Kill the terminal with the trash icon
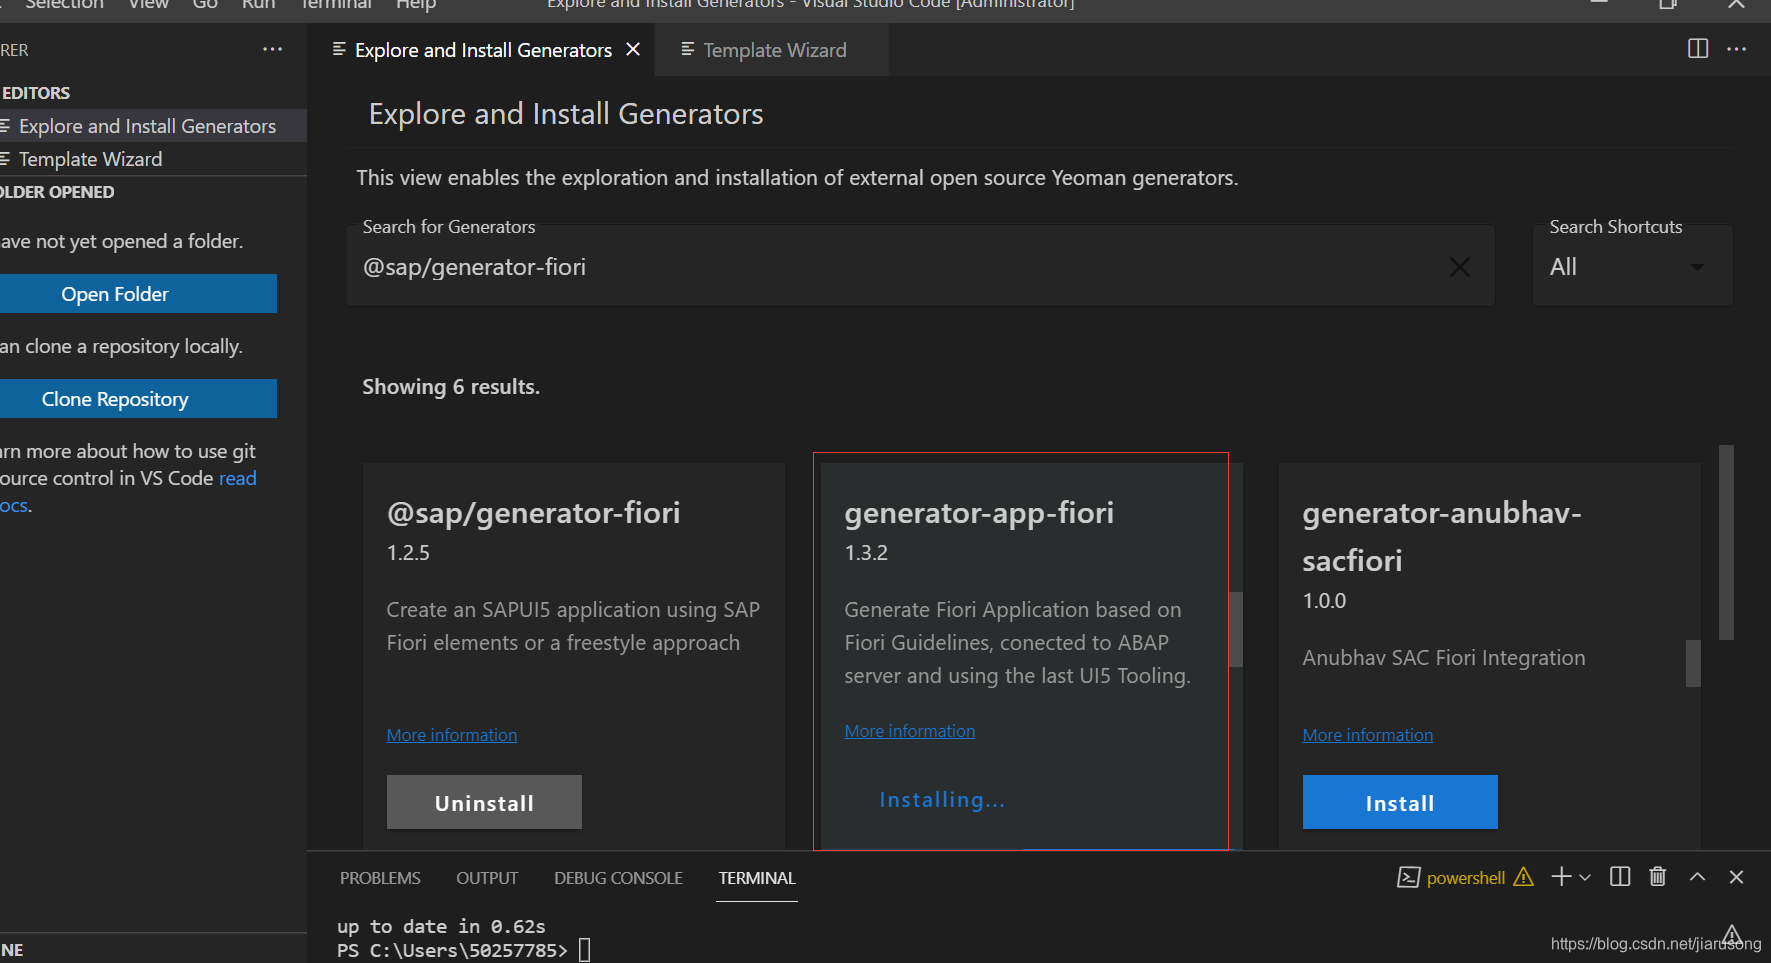The height and width of the screenshot is (963, 1771). tap(1658, 877)
